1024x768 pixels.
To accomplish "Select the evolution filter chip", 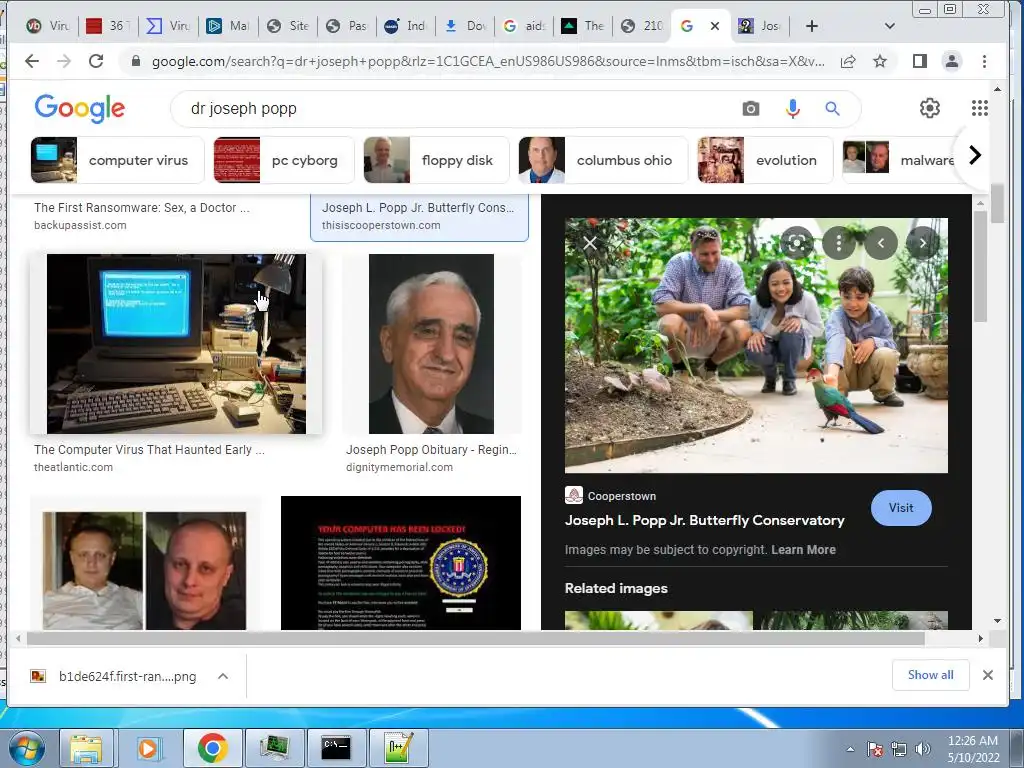I will tap(765, 160).
